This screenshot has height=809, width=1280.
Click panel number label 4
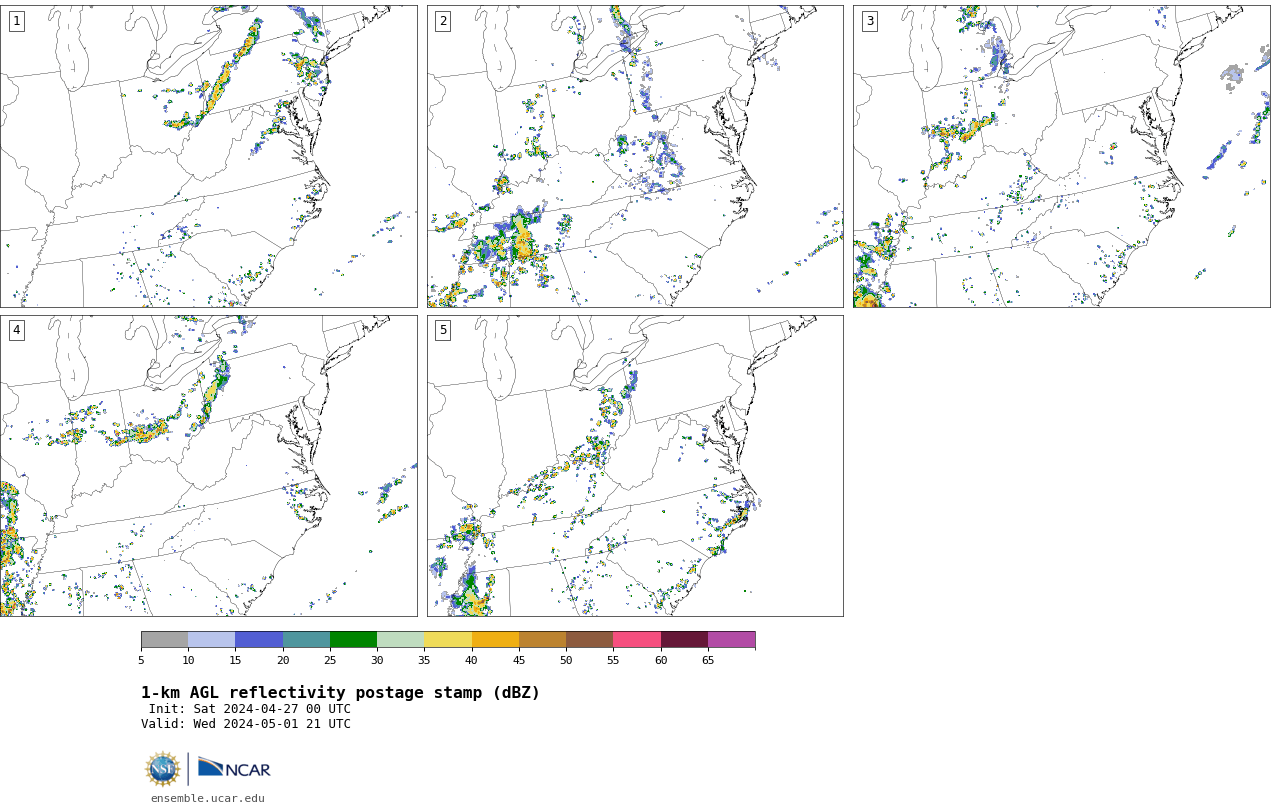pyautogui.click(x=16, y=330)
